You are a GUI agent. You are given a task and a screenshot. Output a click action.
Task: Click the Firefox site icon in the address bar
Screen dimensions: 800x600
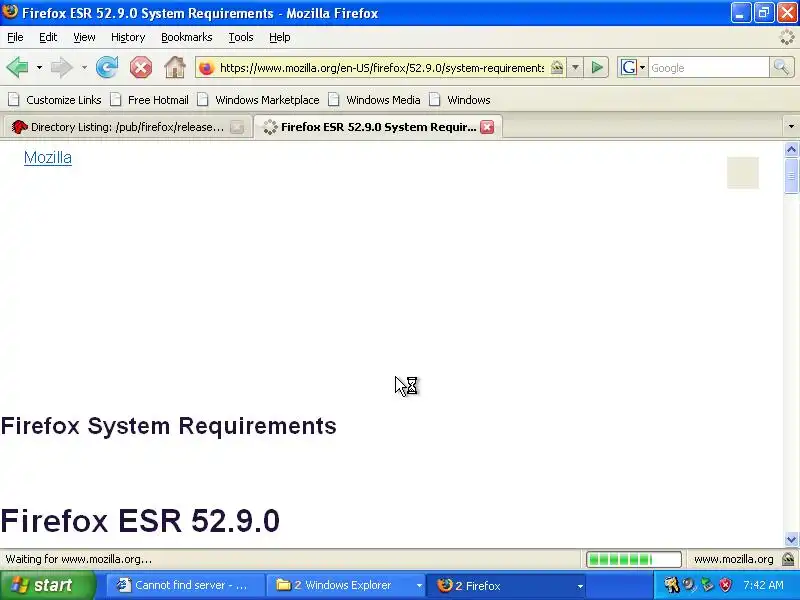click(207, 67)
